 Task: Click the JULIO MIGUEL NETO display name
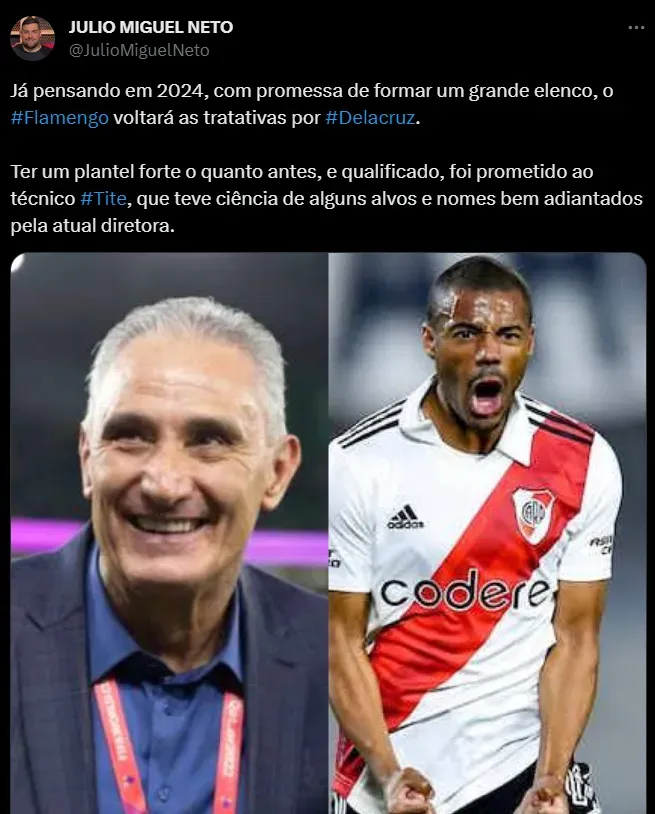[x=151, y=27]
